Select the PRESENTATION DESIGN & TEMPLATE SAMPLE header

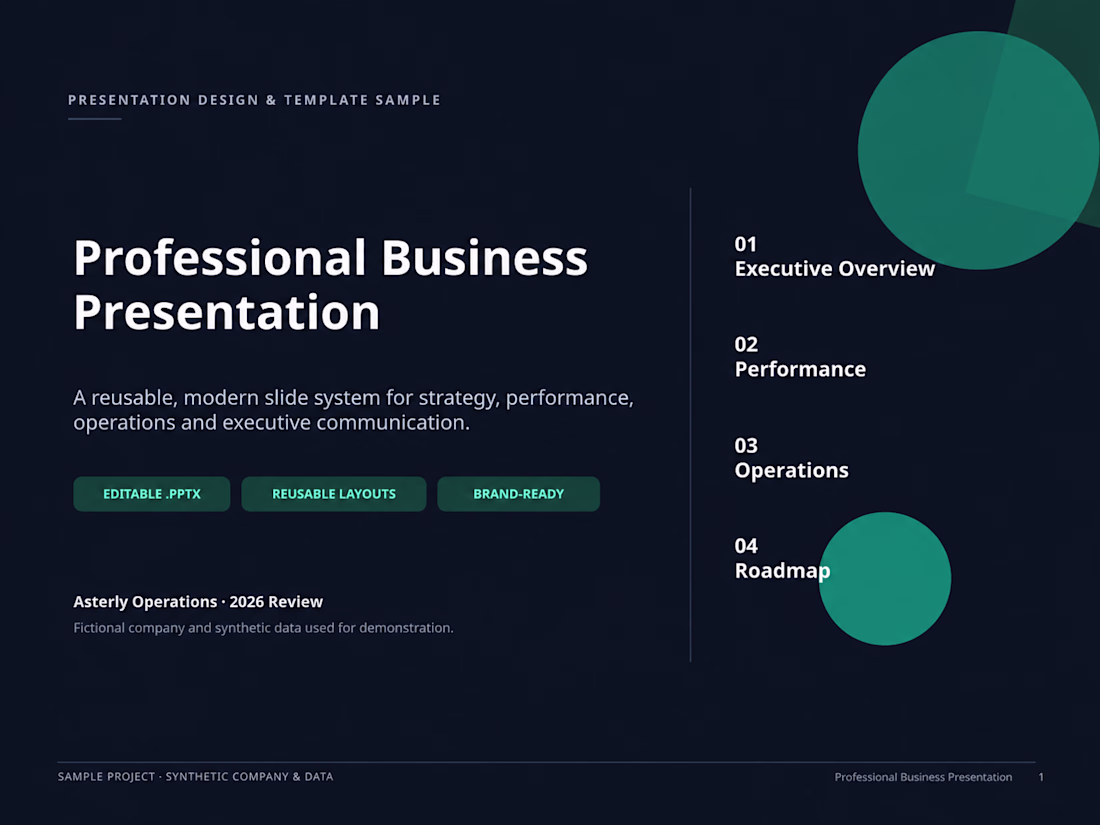(x=254, y=100)
